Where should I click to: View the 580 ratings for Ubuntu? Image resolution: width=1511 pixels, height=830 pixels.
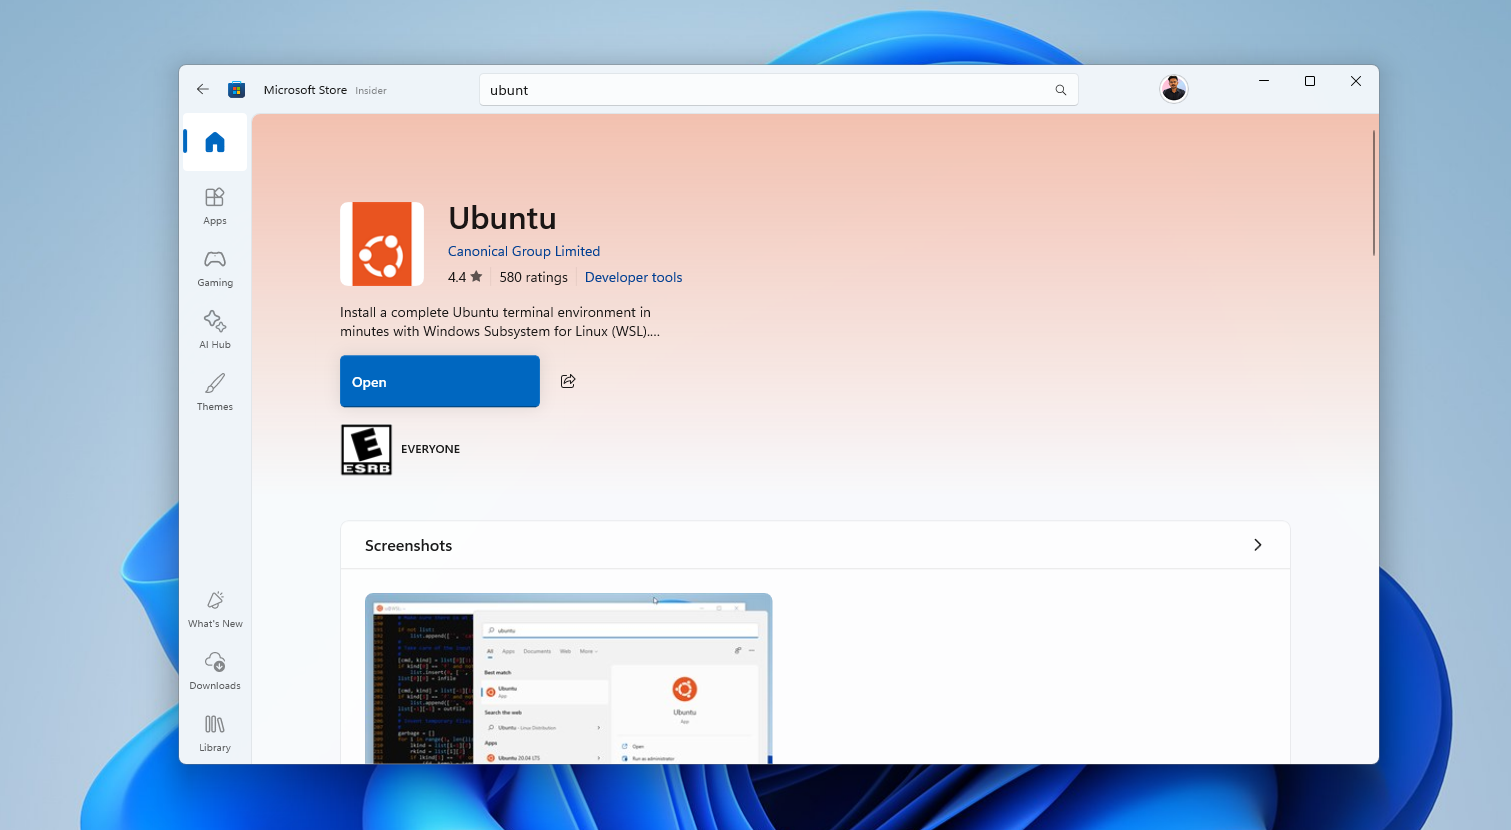(533, 277)
